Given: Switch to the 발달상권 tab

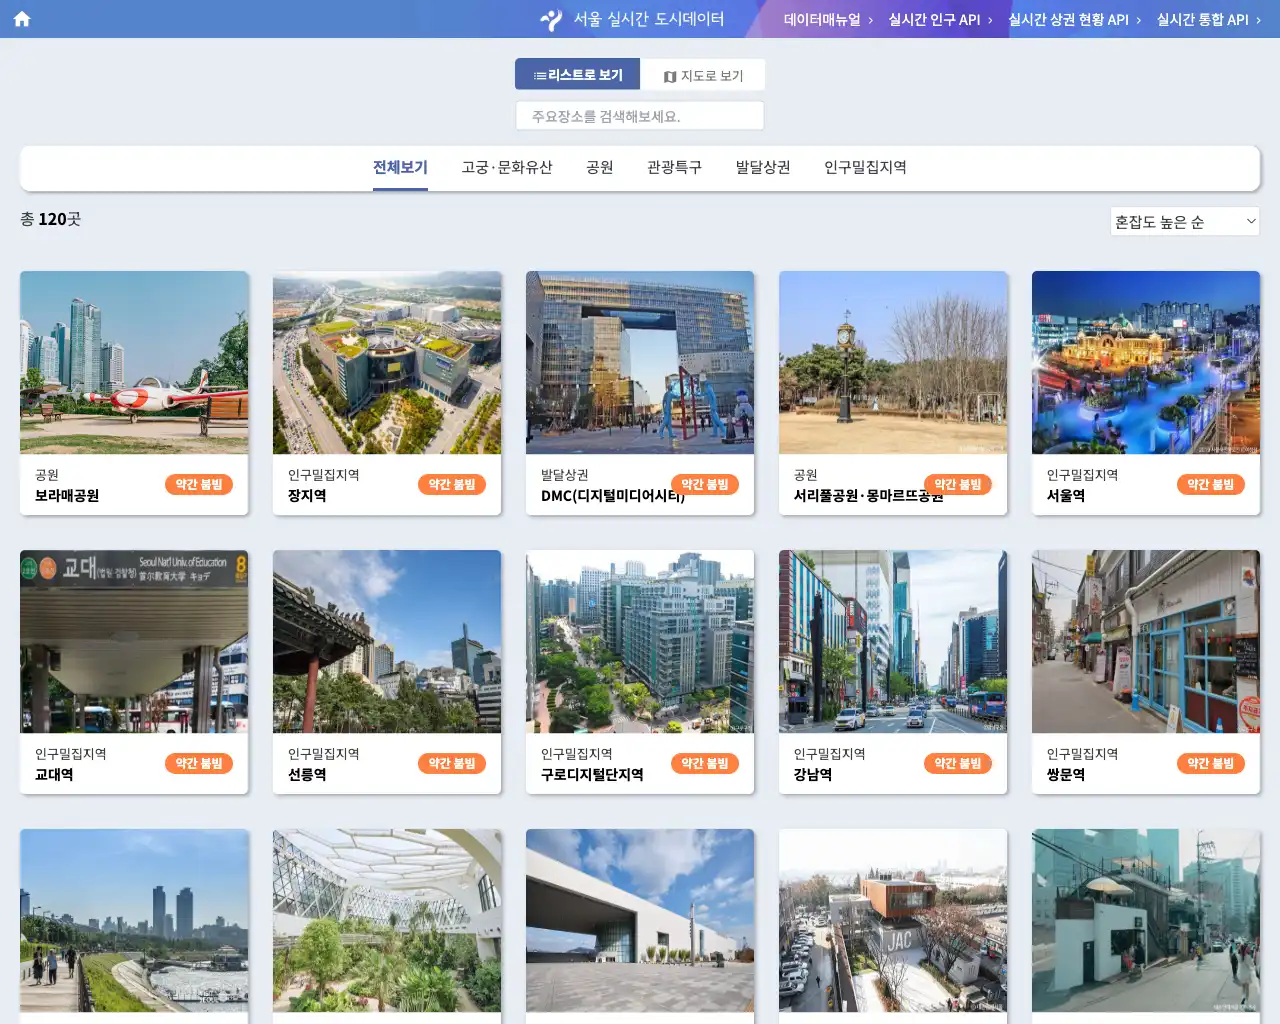Looking at the screenshot, I should pyautogui.click(x=763, y=167).
